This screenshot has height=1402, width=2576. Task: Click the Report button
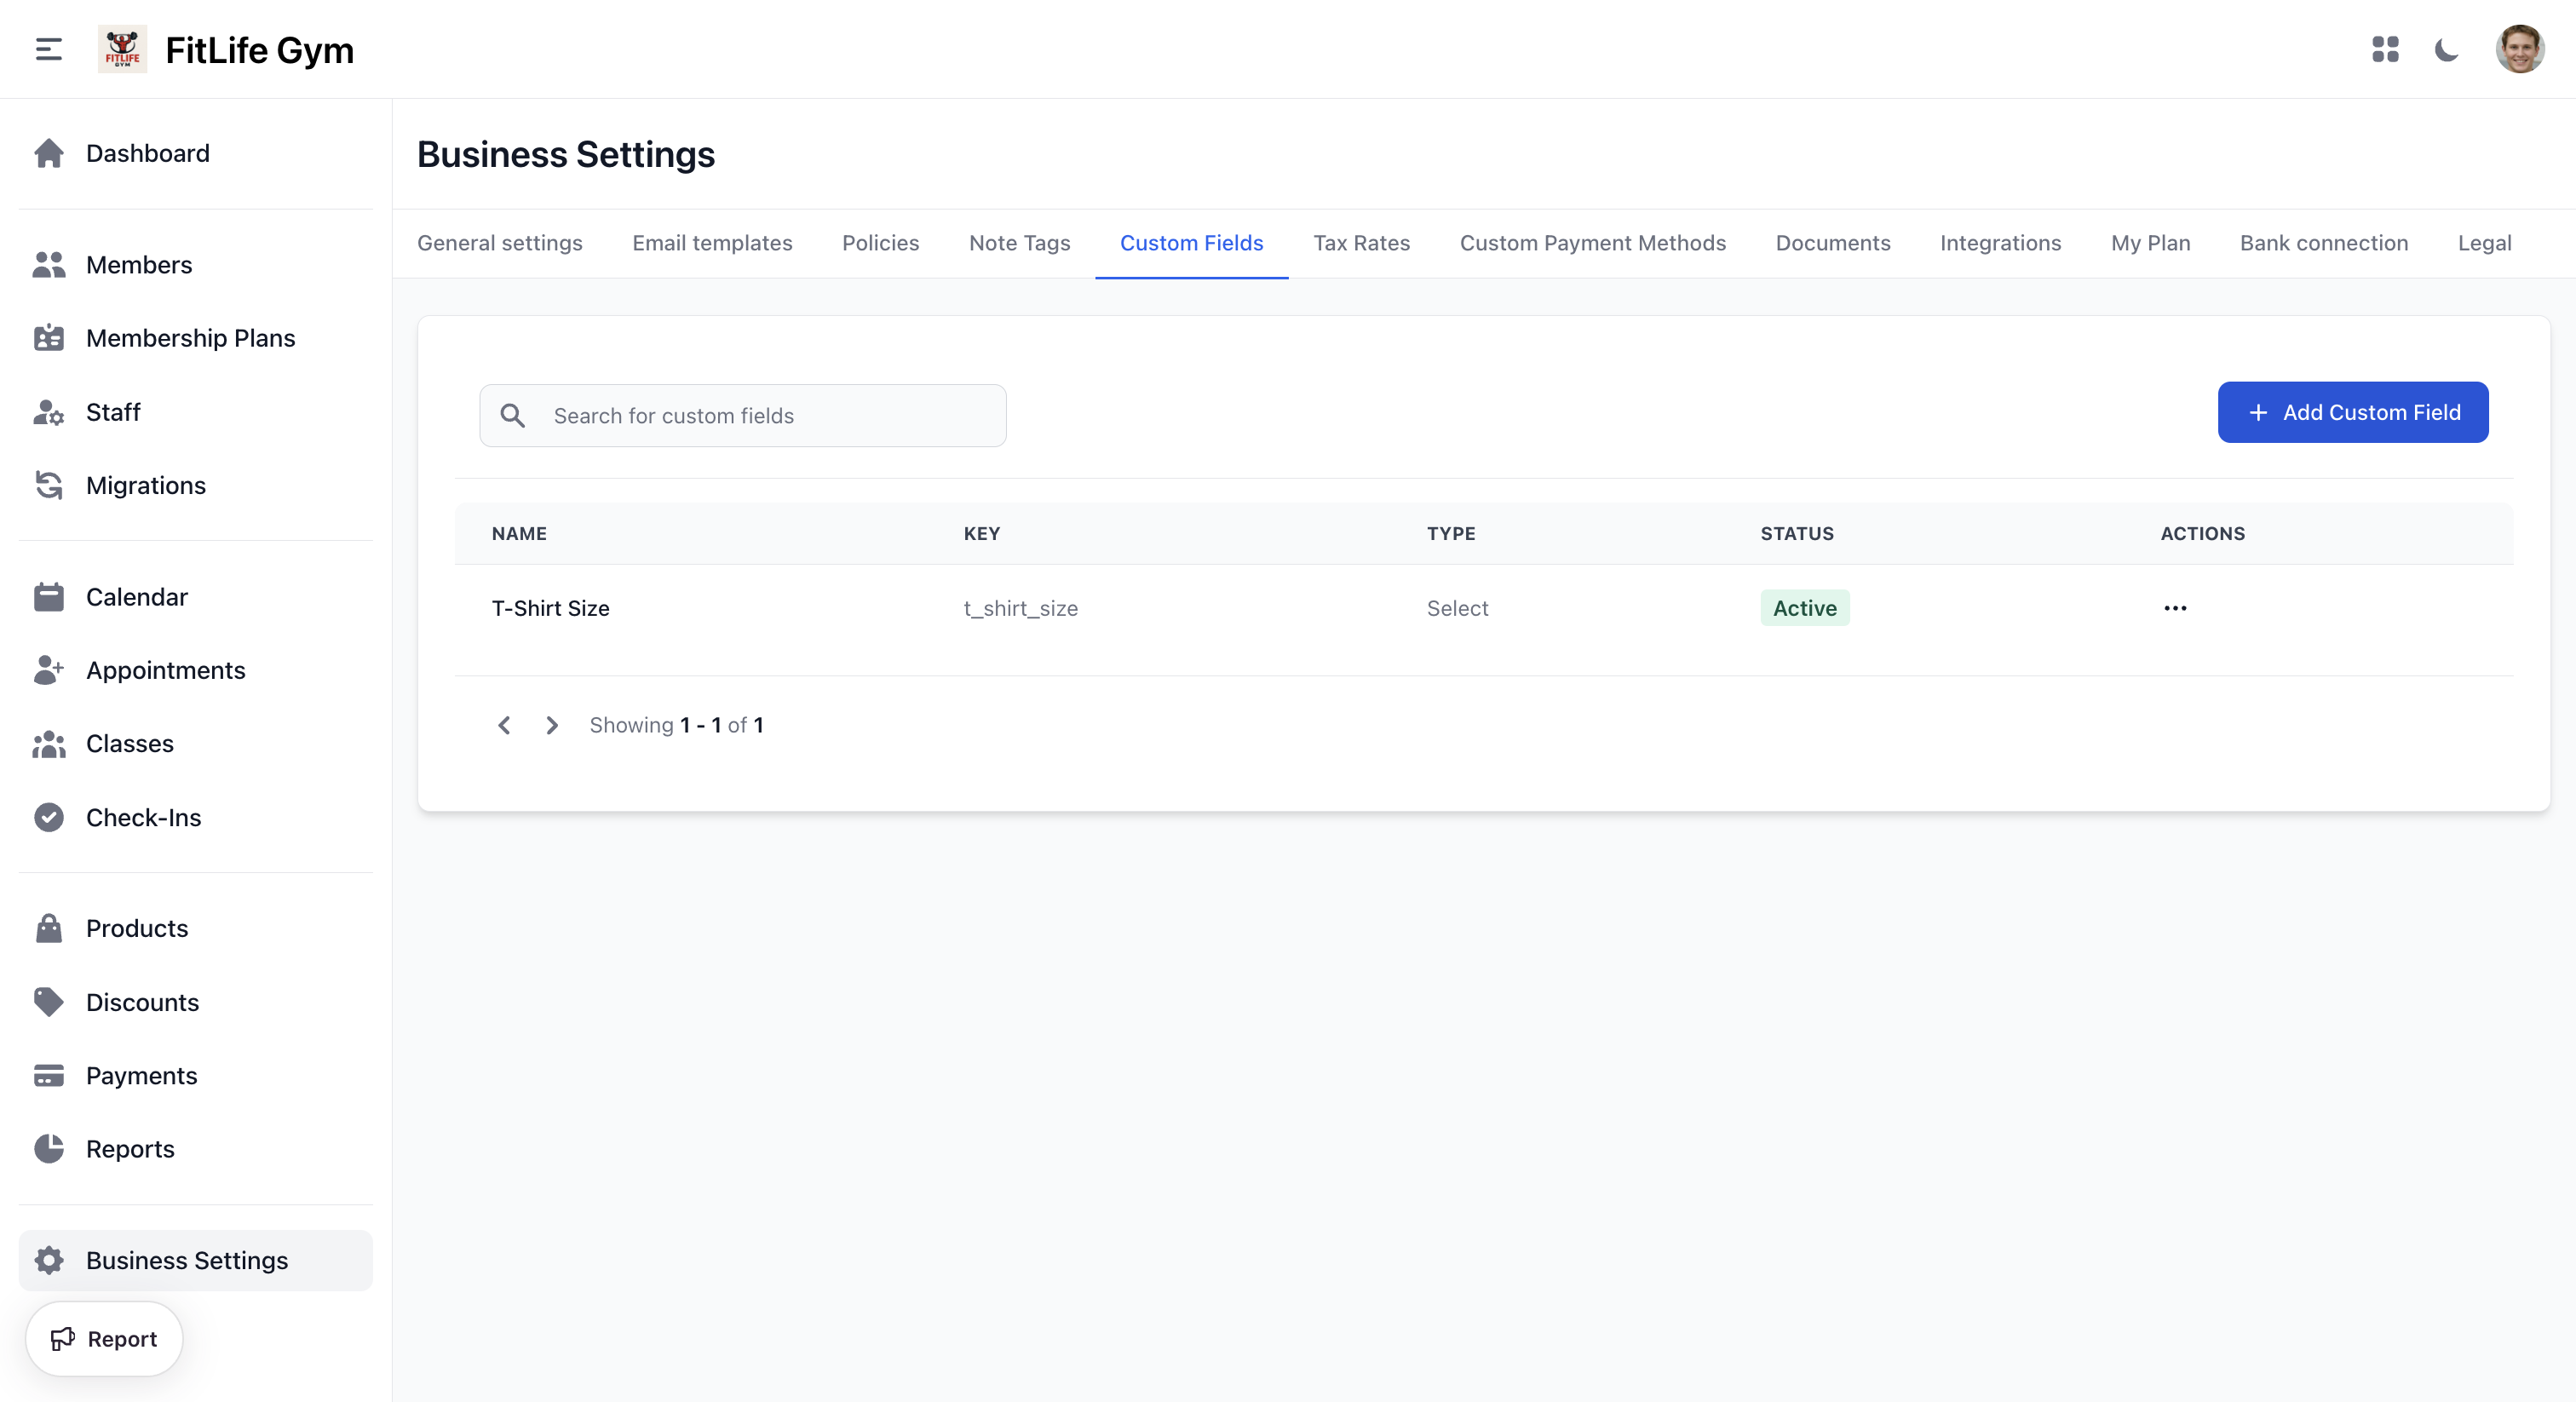click(103, 1338)
